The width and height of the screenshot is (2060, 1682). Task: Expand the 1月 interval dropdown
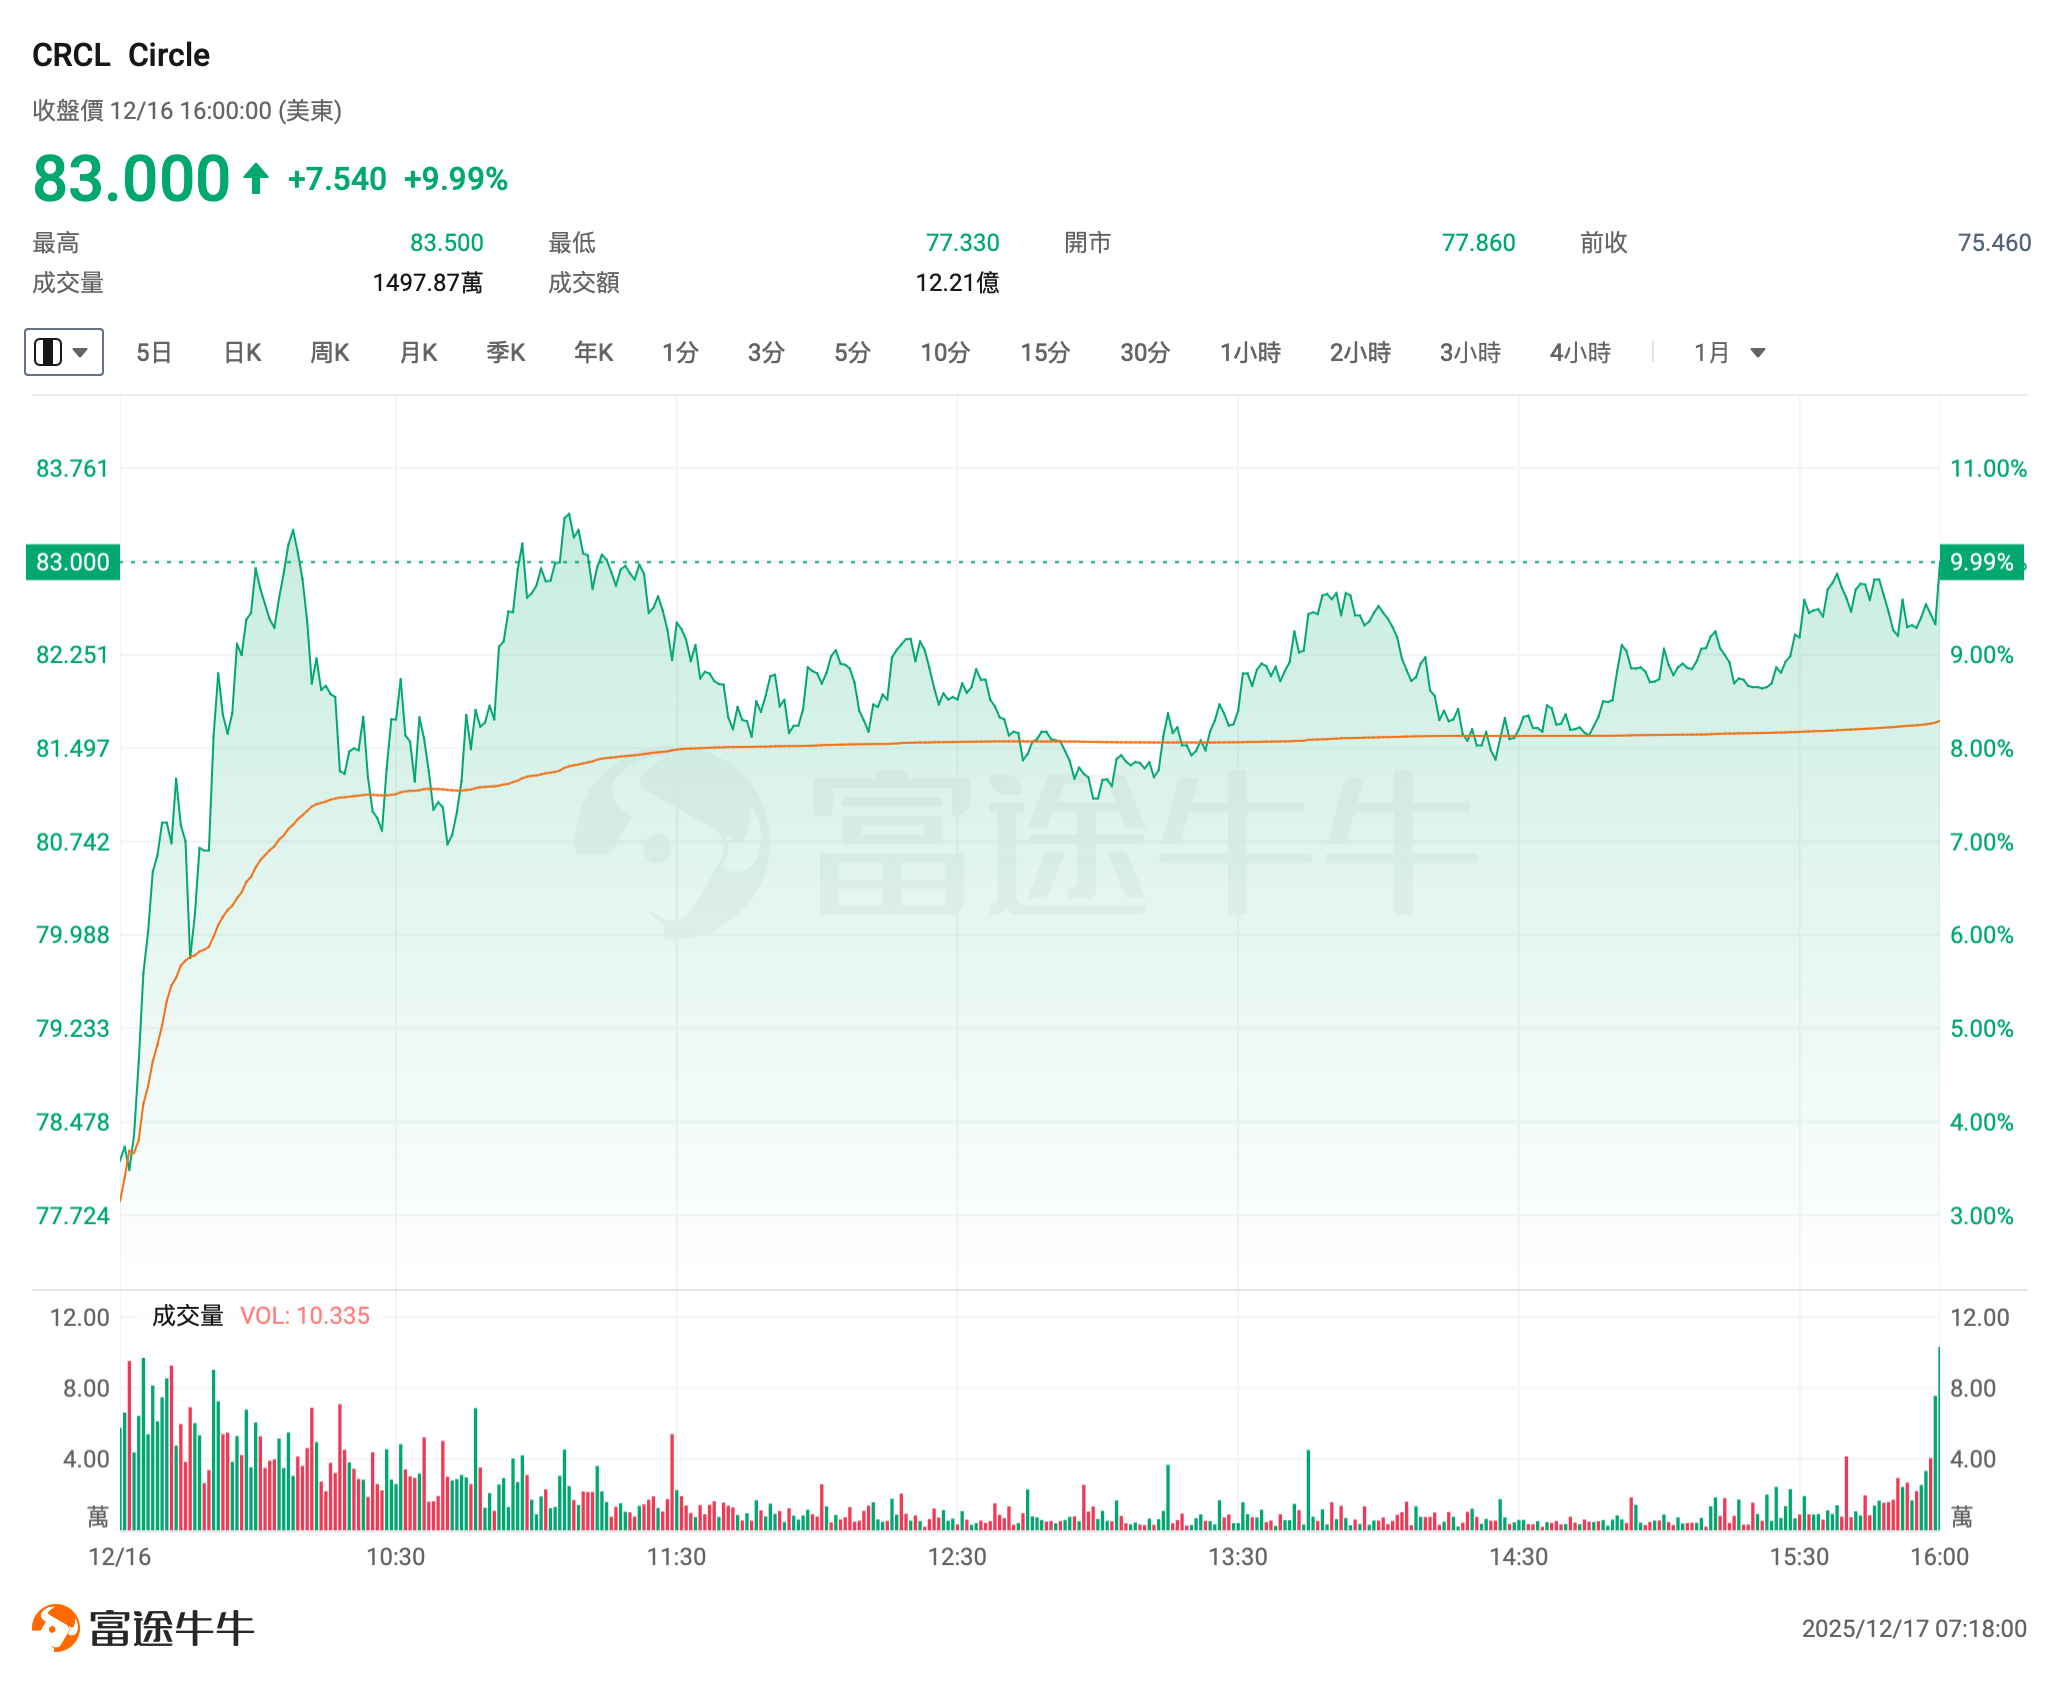pyautogui.click(x=1757, y=352)
